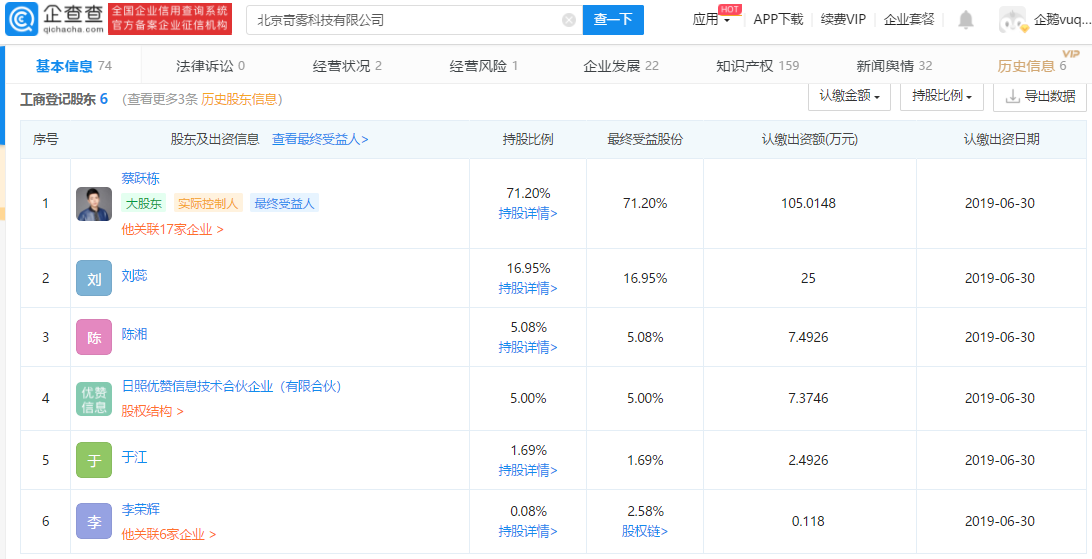1092x559 pixels.
Task: Clear the search box with the X icon
Action: point(569,20)
